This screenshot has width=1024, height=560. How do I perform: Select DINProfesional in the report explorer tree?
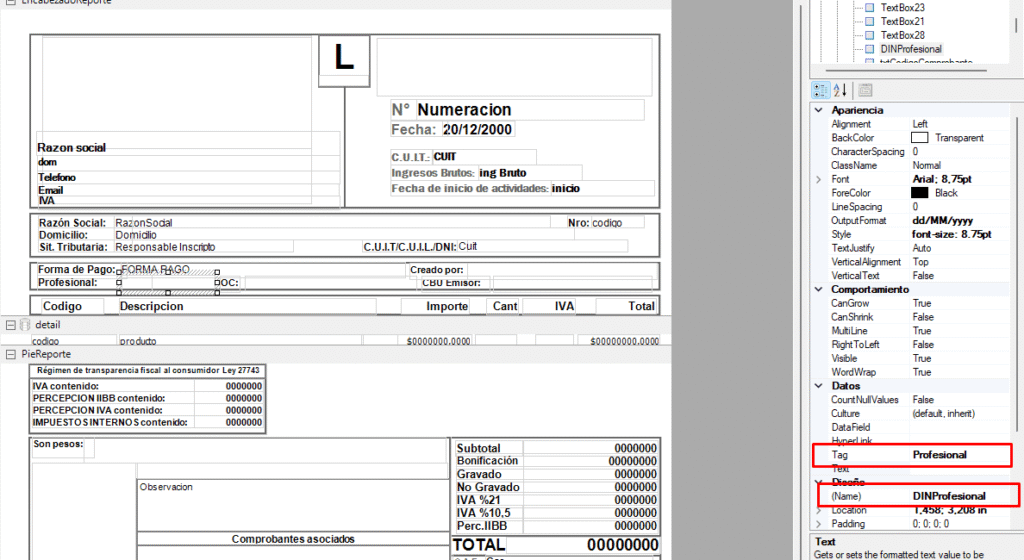pyautogui.click(x=910, y=48)
